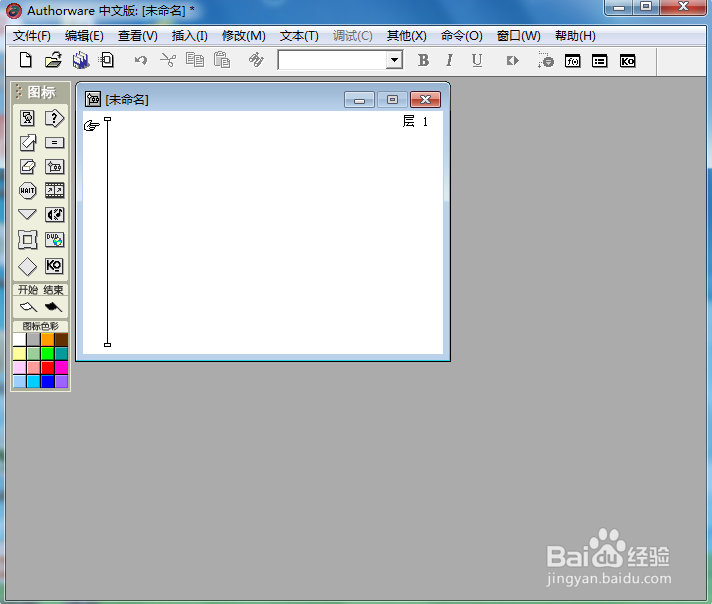Screen dimensions: 712x604
Task: Pick the Framework icon
Action: coord(28,239)
